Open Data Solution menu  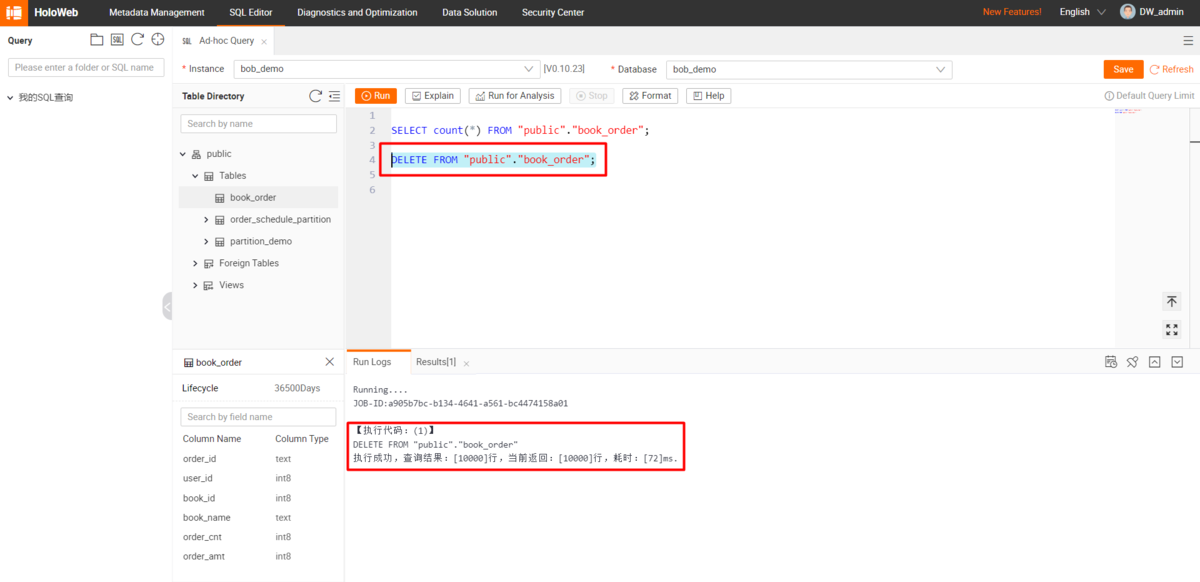click(x=470, y=12)
